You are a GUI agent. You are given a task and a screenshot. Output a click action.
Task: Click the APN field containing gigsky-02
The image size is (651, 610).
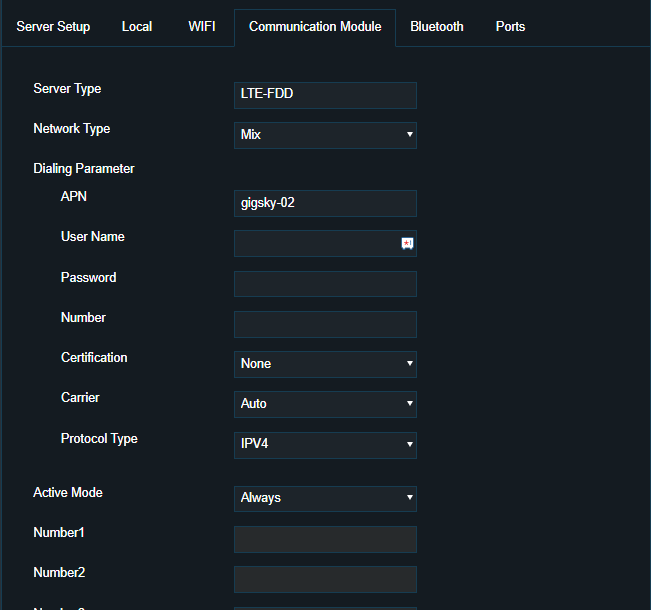(x=325, y=203)
